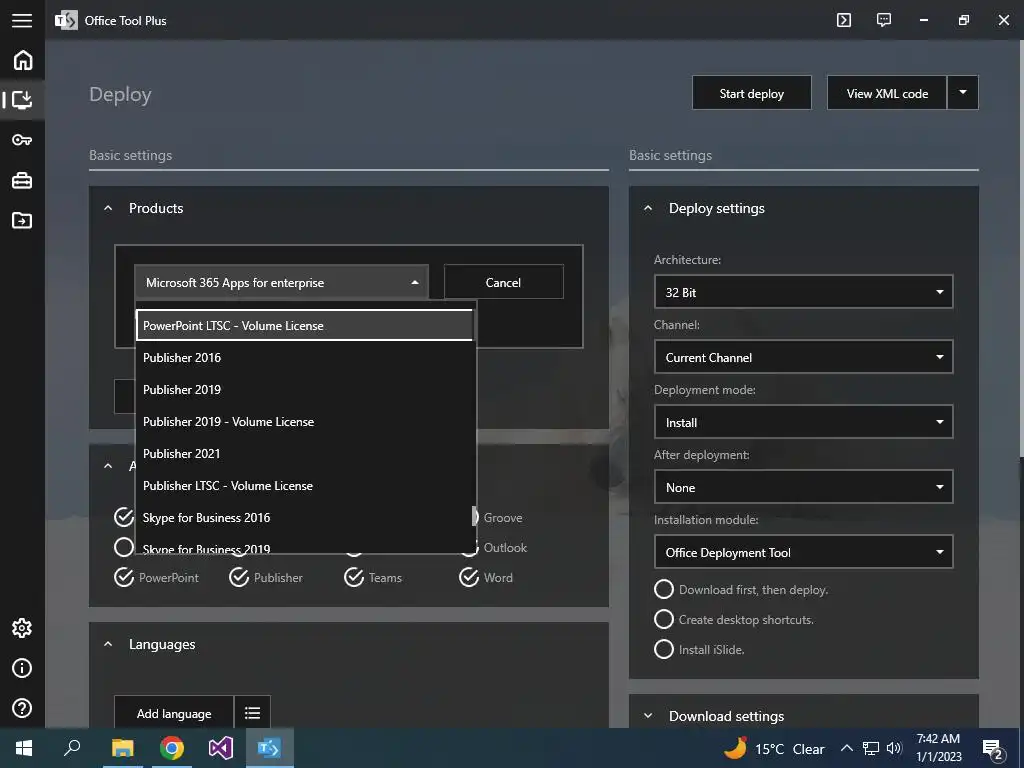Open the Help question mark icon
The height and width of the screenshot is (768, 1024).
pos(22,708)
